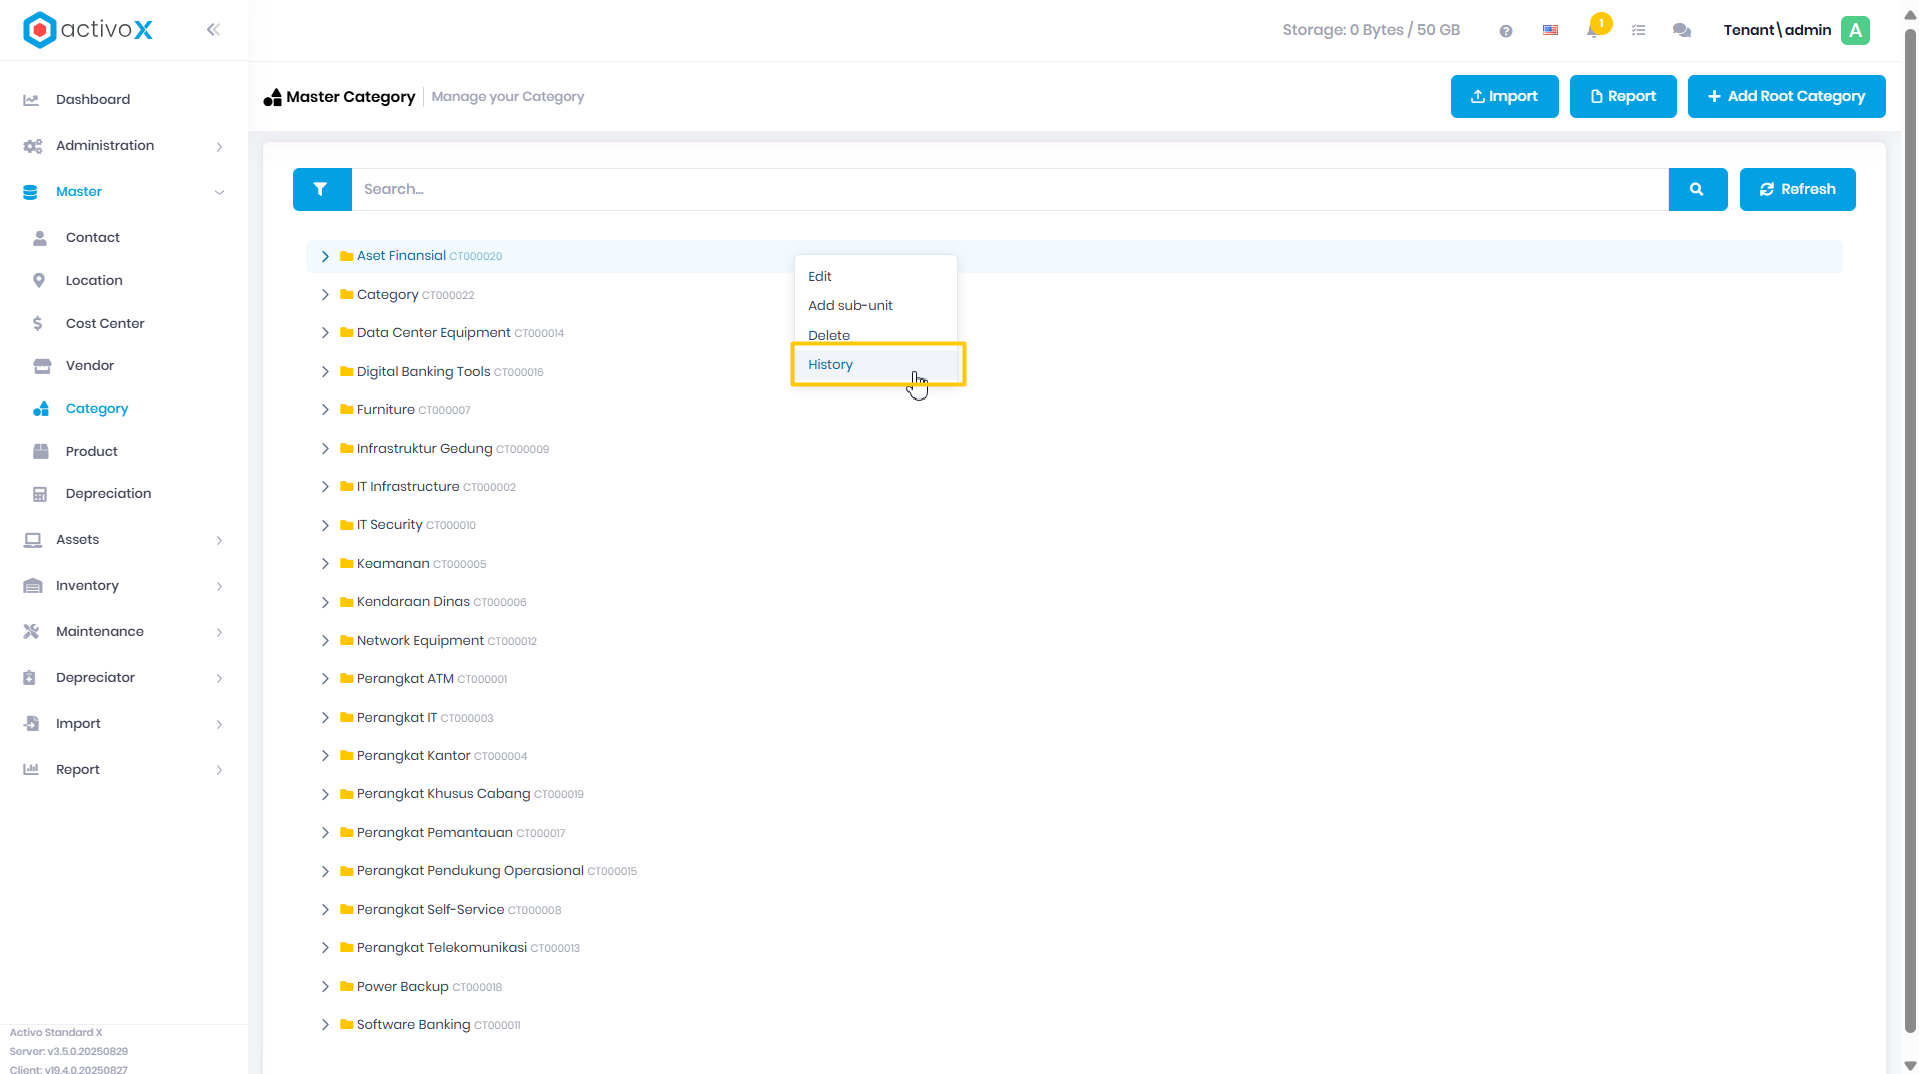Change language via the flag icon
Screen dimensions: 1919x1074
(x=1550, y=30)
